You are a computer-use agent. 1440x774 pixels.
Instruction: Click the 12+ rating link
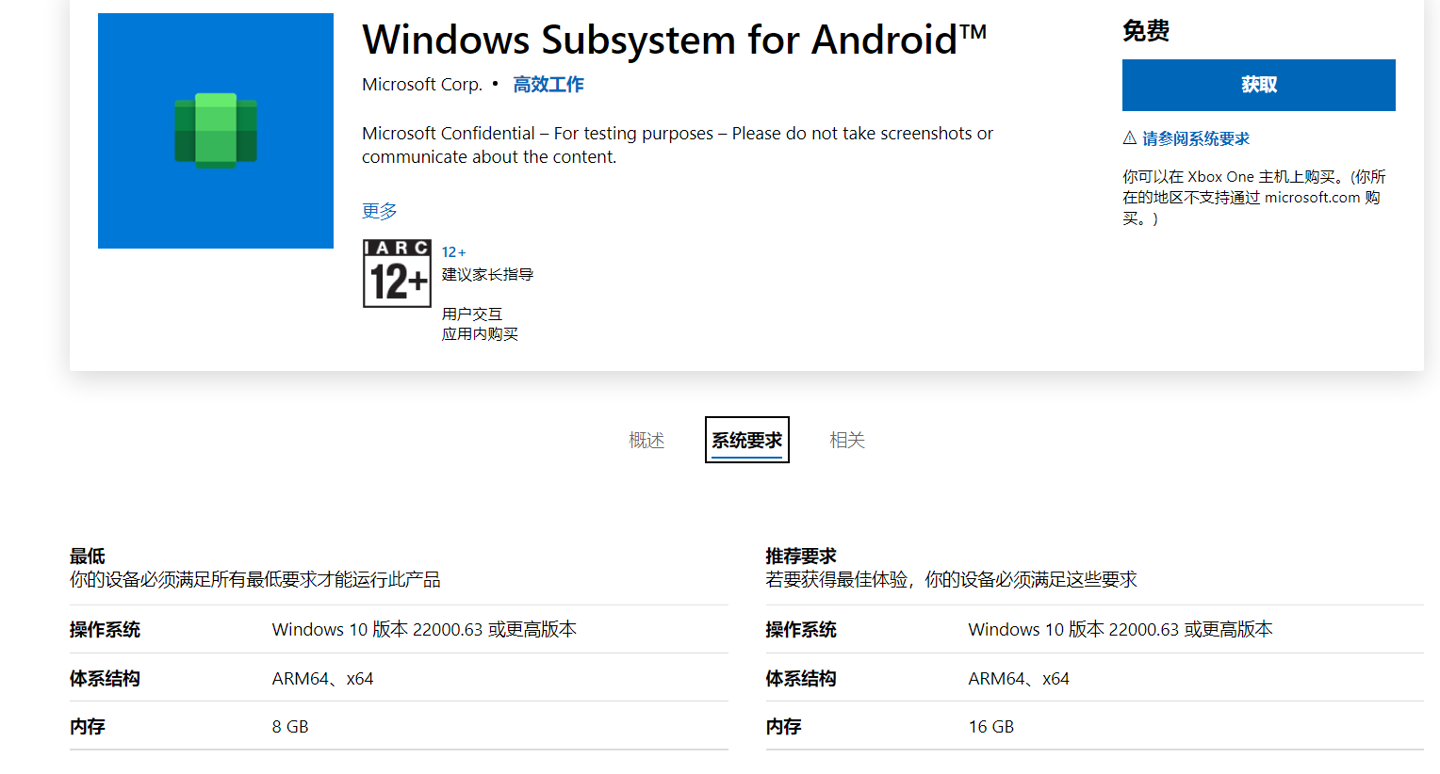[454, 252]
